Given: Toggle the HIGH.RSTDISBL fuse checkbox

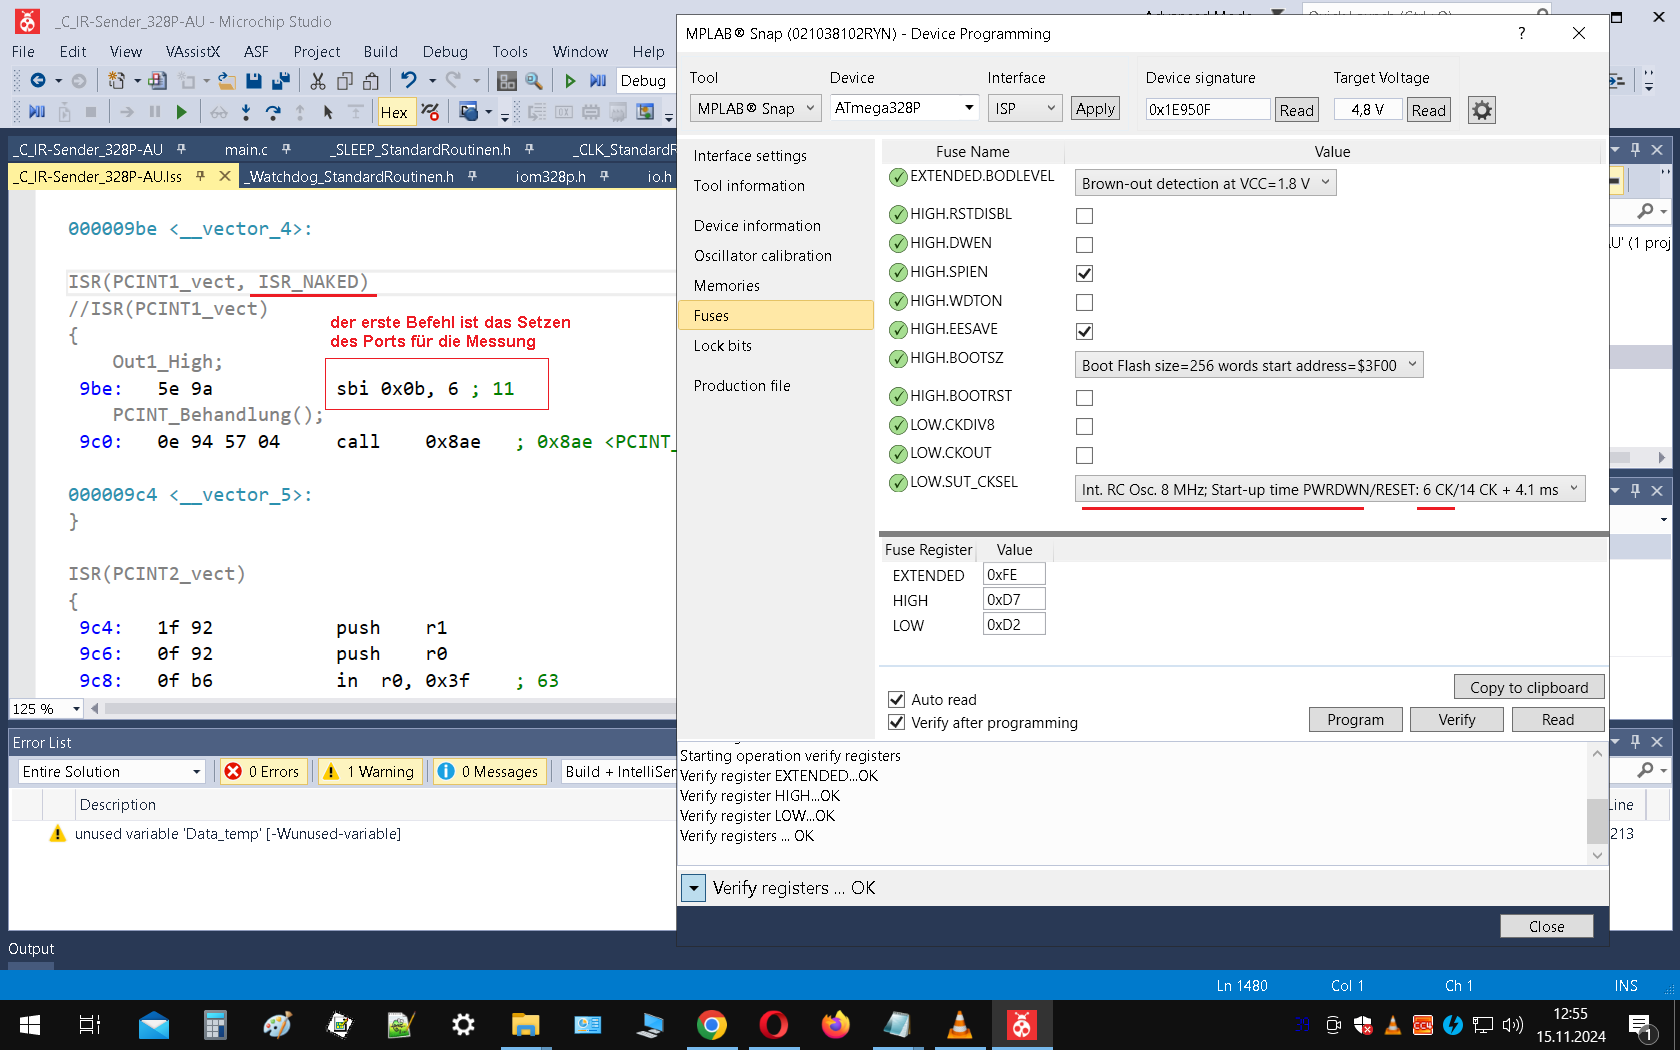Looking at the screenshot, I should [x=1084, y=216].
